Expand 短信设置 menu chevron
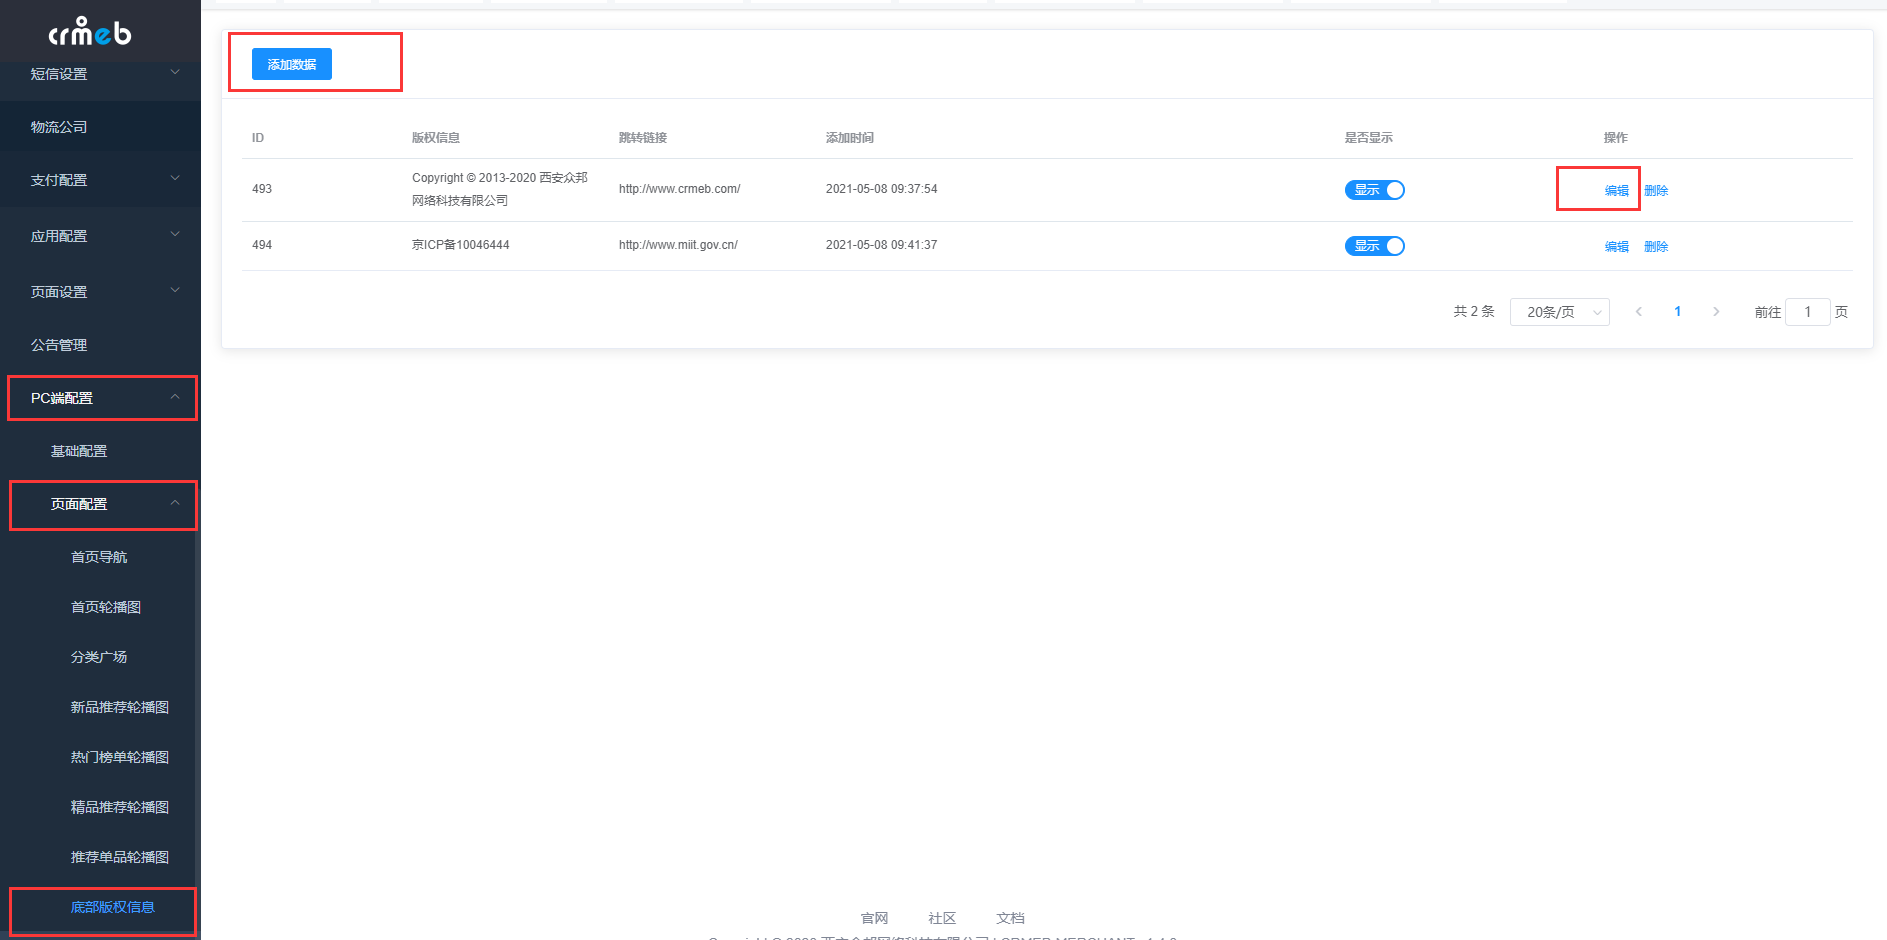The image size is (1887, 940). click(175, 72)
